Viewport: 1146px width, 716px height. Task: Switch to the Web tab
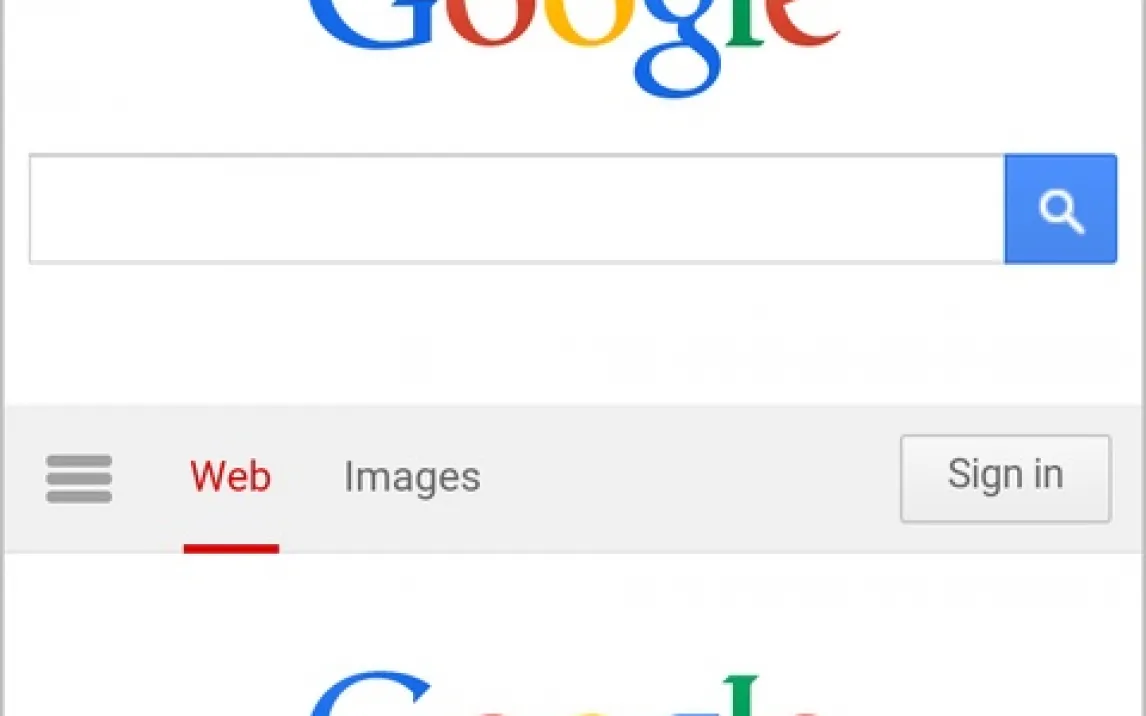[x=231, y=477]
